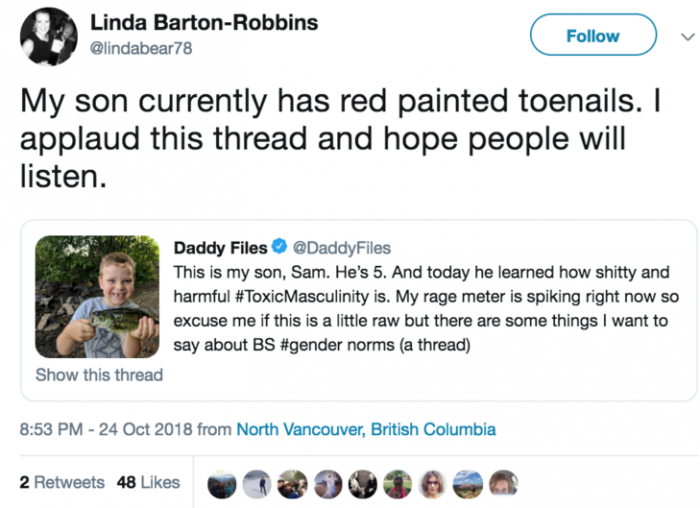Click the 8:53 PM - 24 Oct 2018 timestamp
700x508 pixels.
point(106,429)
